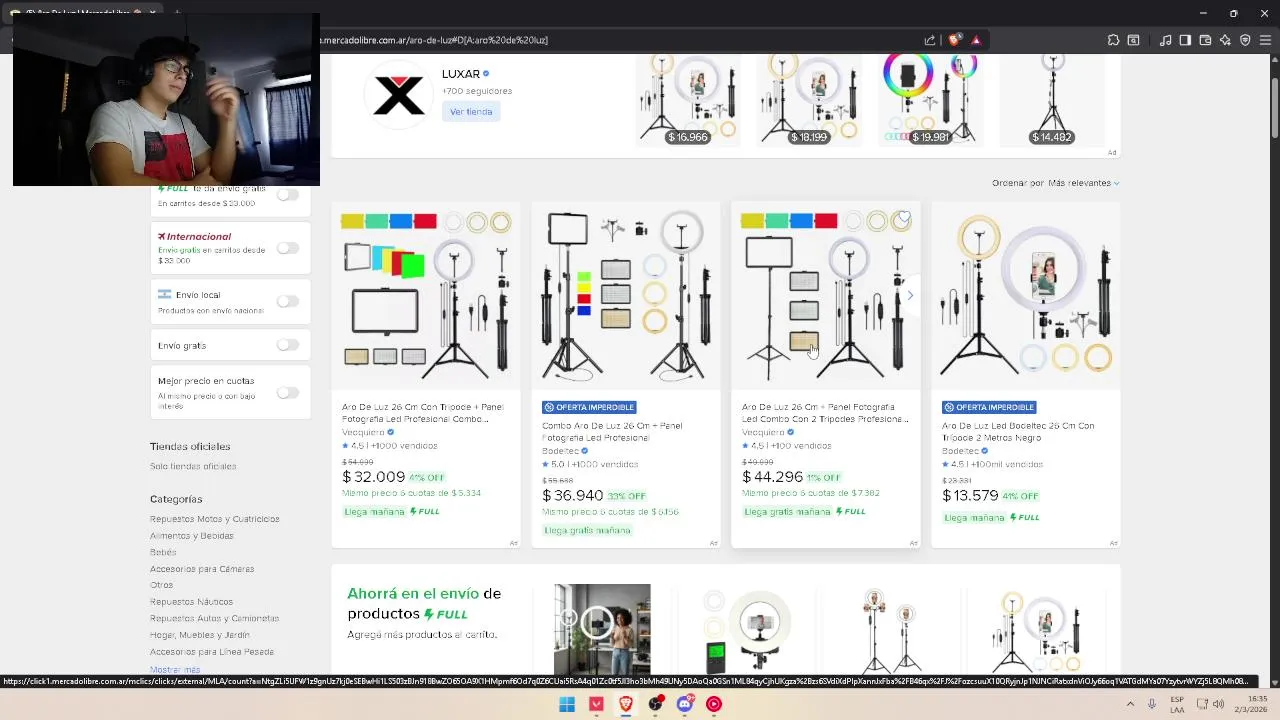Viewport: 1280px width, 720px height.
Task: Click the microphone icon in system tray
Action: (1152, 704)
